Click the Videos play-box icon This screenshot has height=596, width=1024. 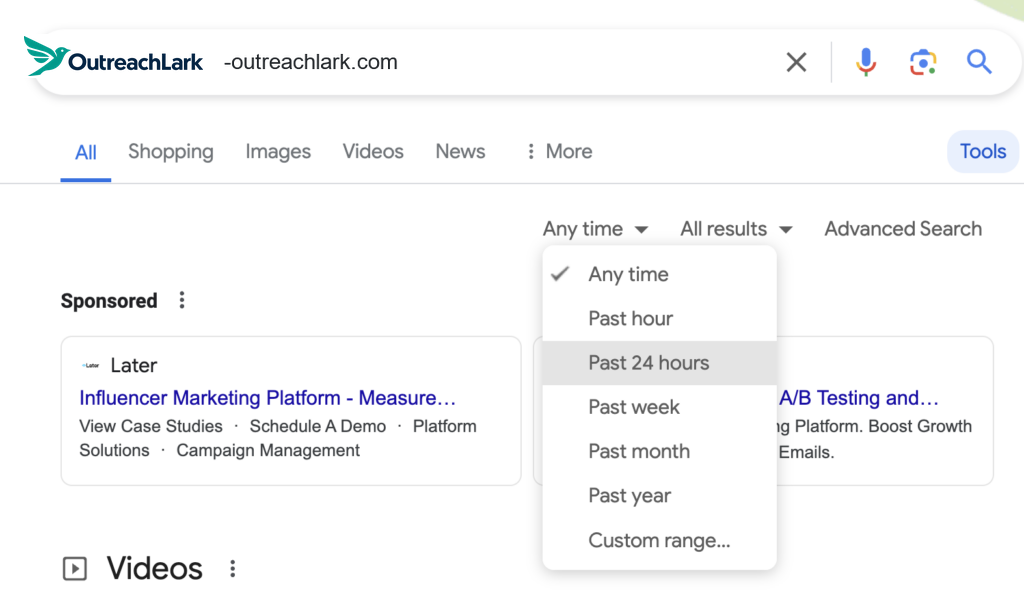coord(75,569)
